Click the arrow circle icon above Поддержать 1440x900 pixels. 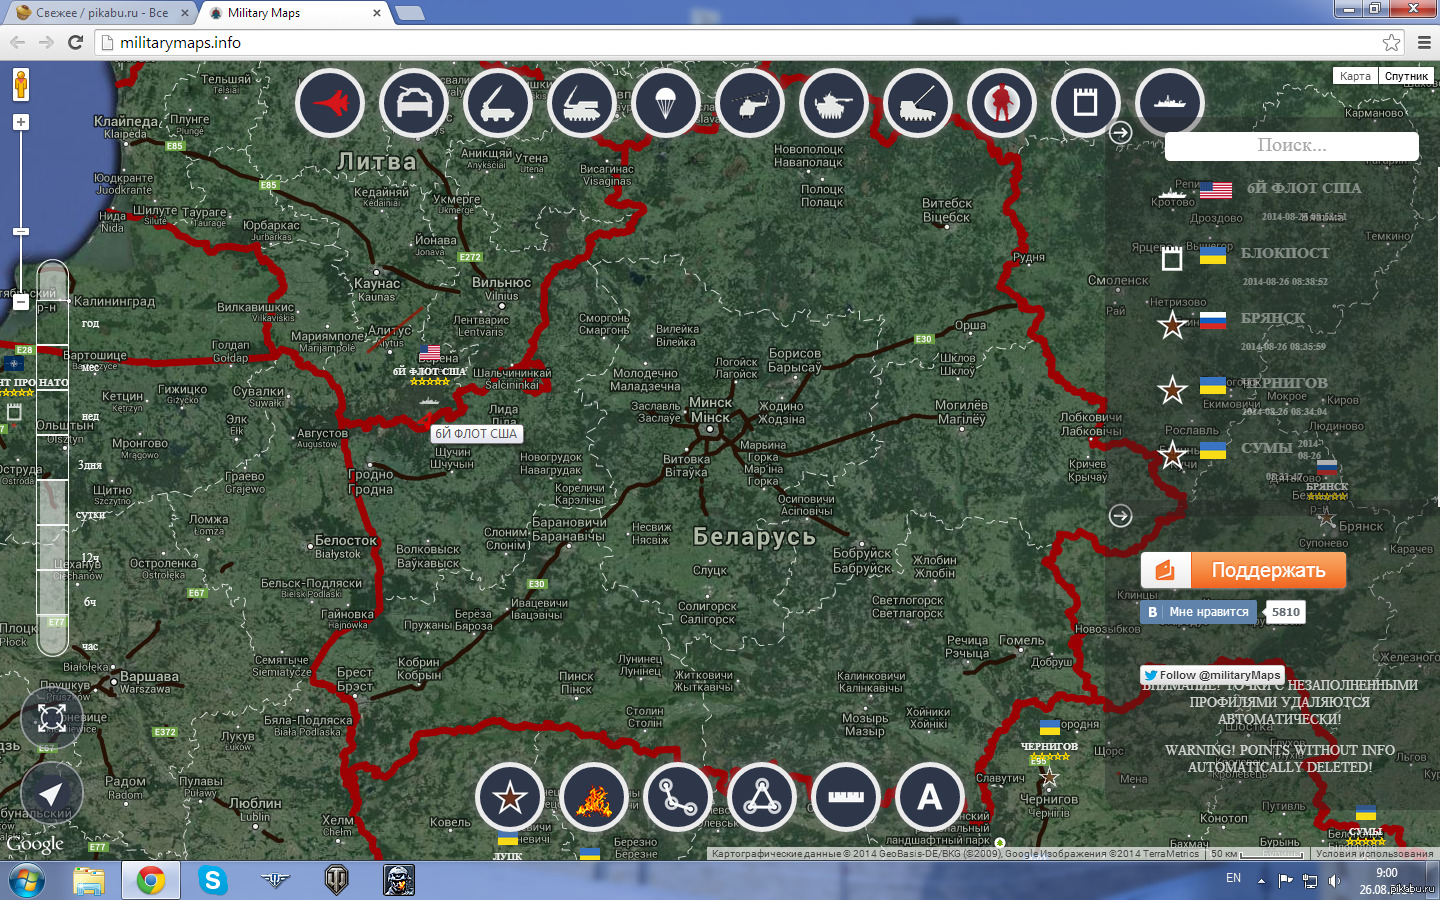point(1121,515)
